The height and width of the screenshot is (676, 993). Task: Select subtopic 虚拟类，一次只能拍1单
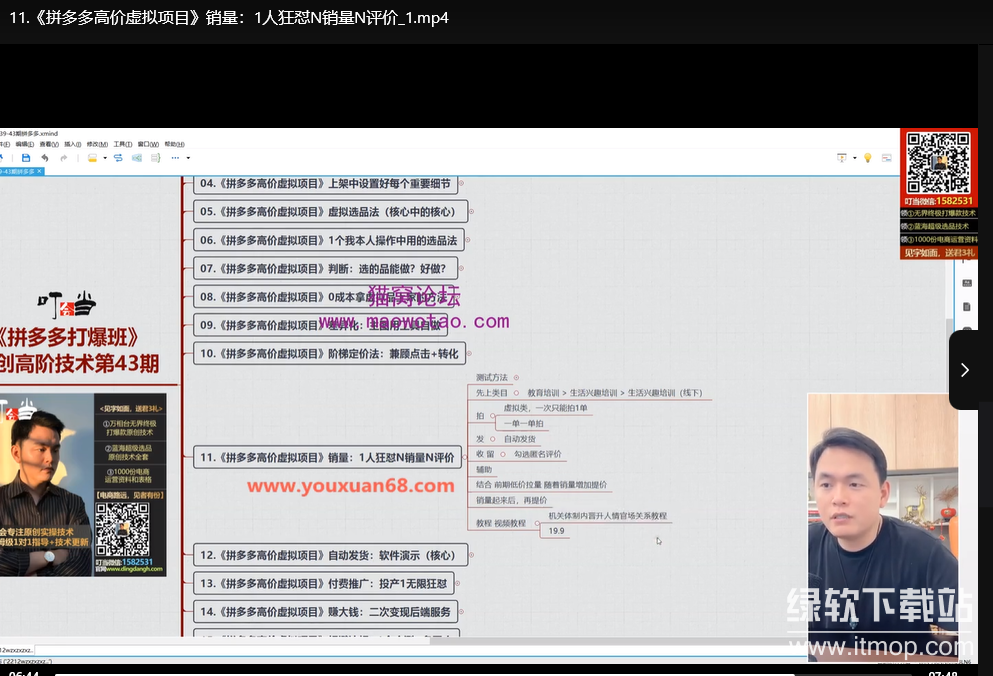(x=545, y=408)
